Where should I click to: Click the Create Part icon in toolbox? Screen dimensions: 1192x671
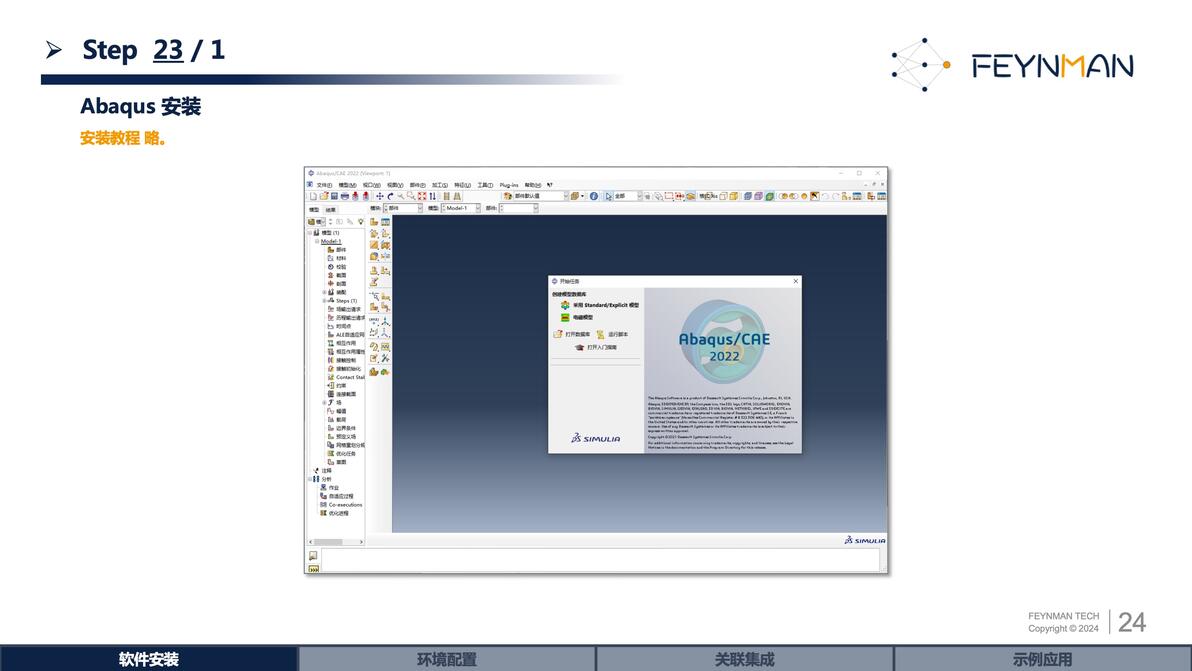pos(374,222)
